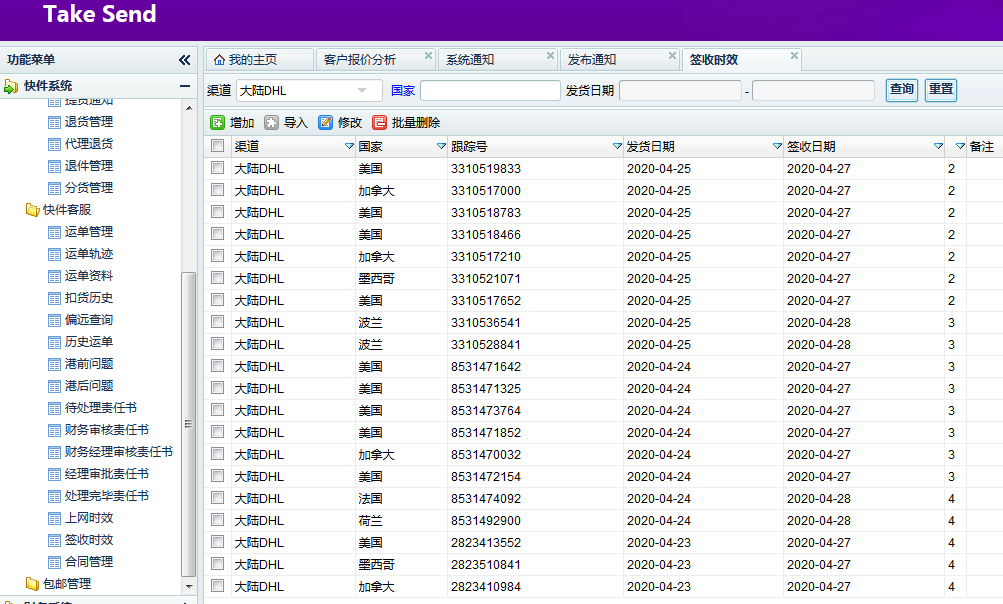Click the 查询 (Search) button
This screenshot has width=1003, height=604.
point(901,90)
